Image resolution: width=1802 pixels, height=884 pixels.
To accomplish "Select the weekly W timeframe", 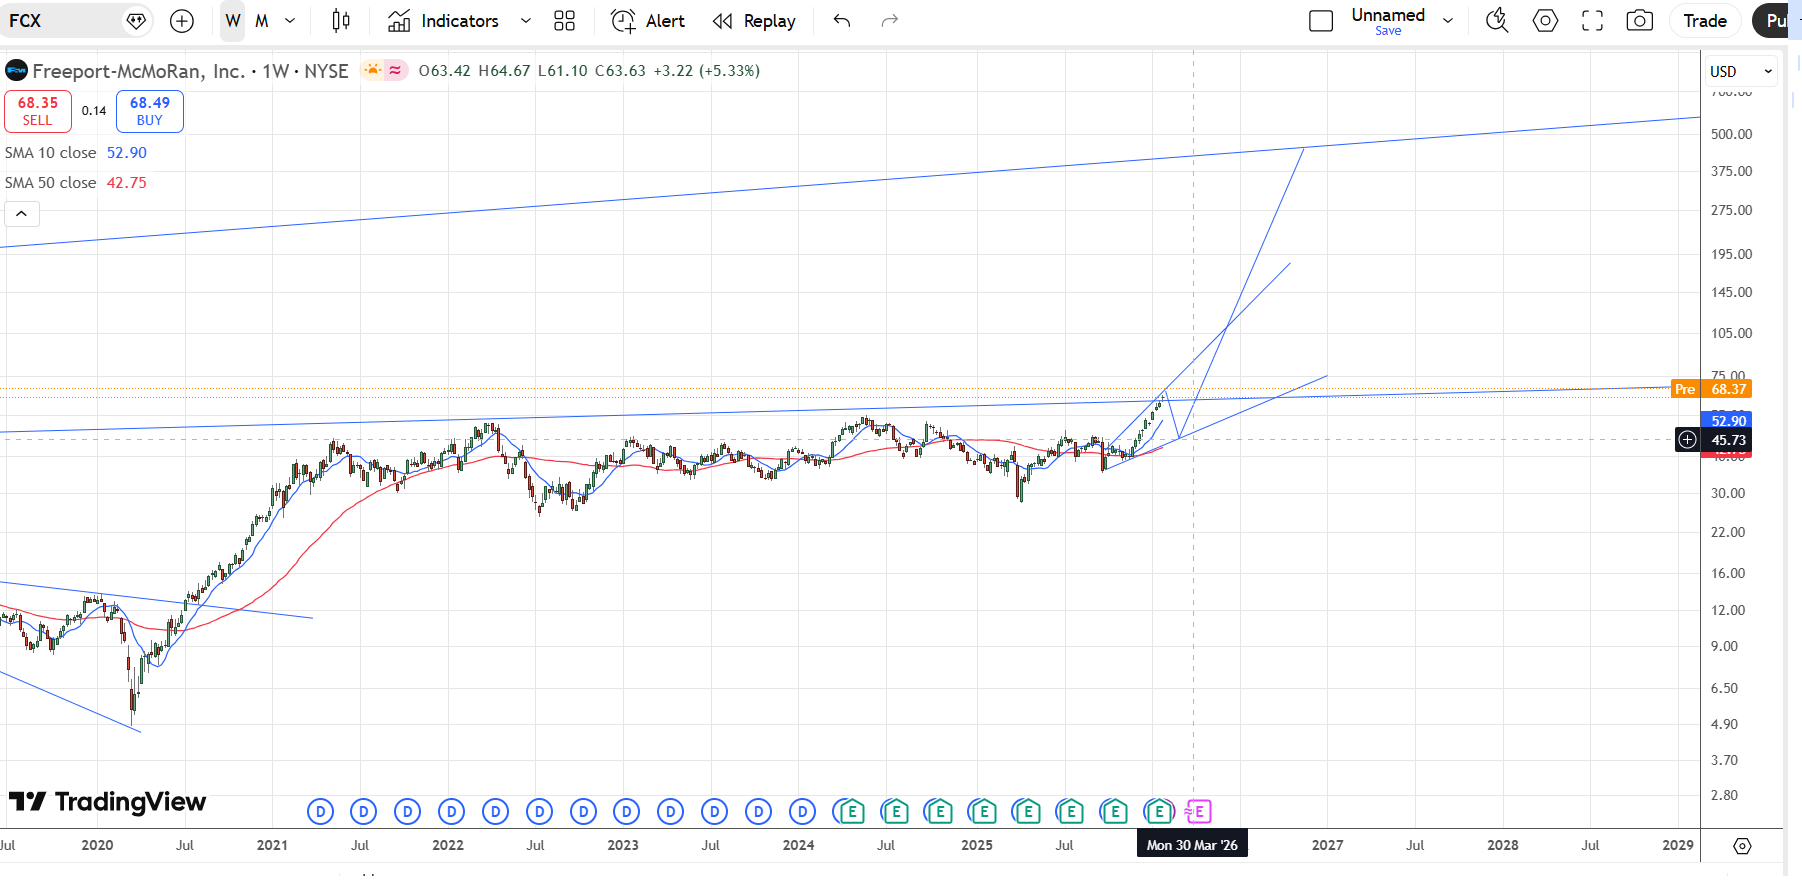I will tap(233, 21).
